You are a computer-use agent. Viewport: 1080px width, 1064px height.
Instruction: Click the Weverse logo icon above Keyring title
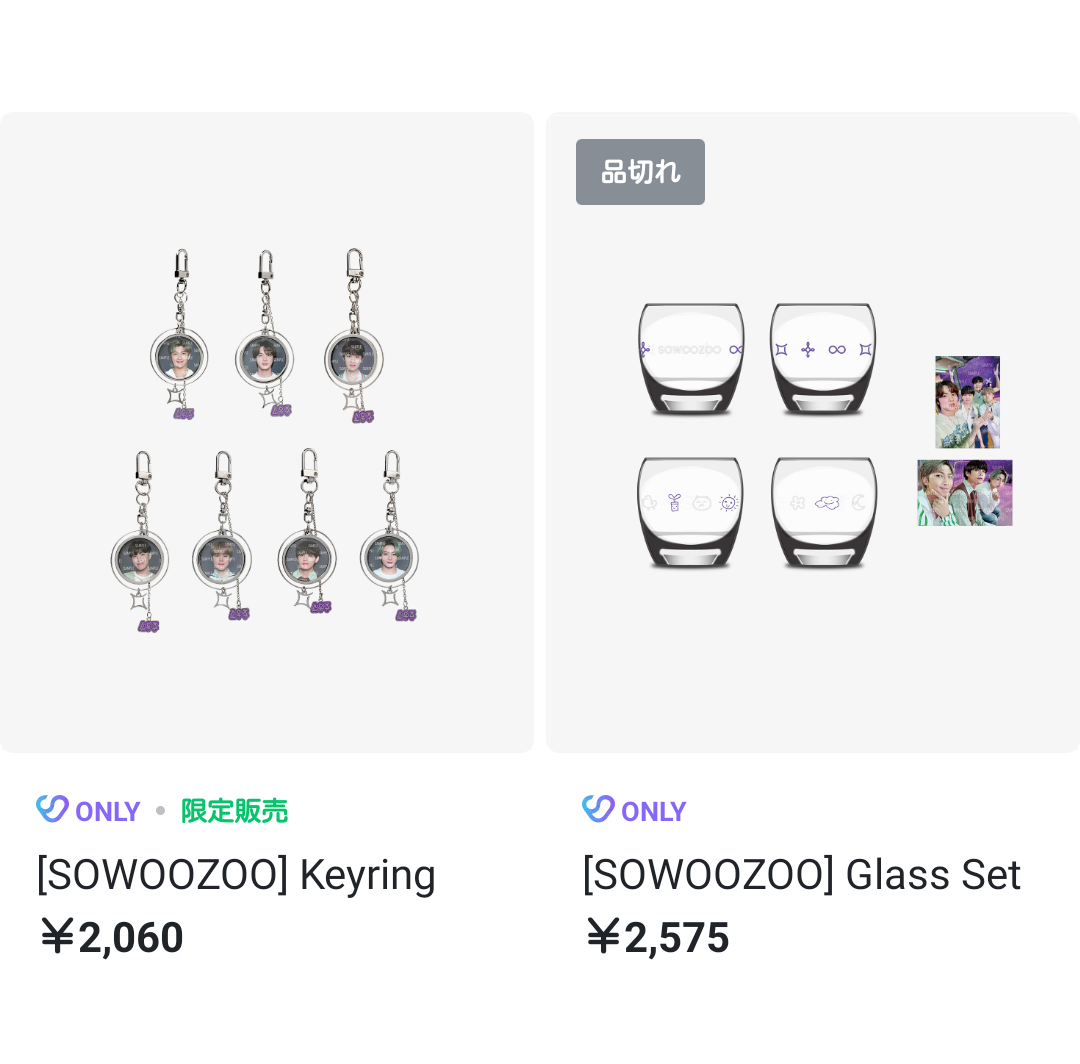52,809
